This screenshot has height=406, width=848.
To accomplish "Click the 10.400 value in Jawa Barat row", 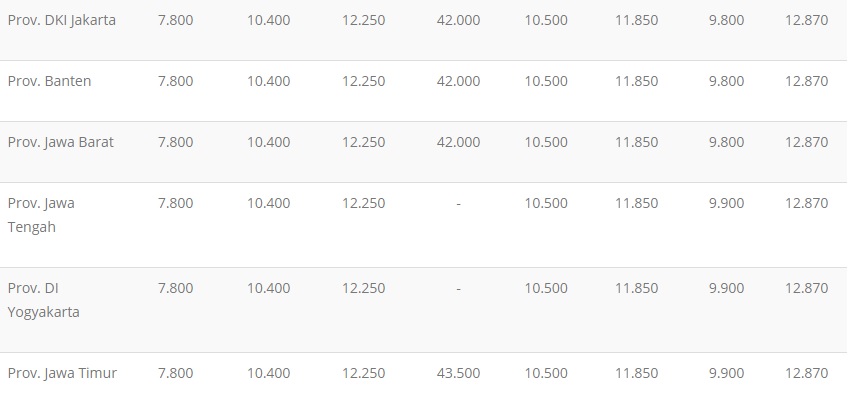I will coord(268,142).
